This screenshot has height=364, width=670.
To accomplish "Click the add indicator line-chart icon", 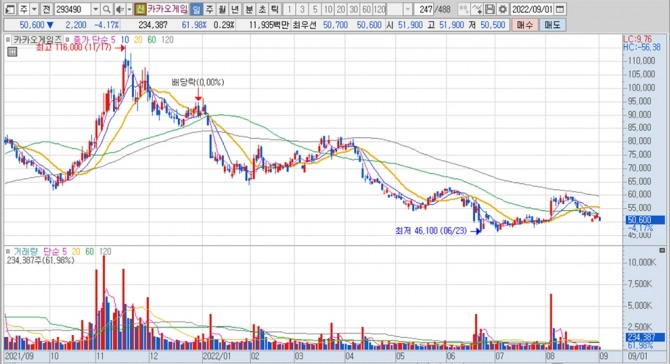I will click(476, 9).
